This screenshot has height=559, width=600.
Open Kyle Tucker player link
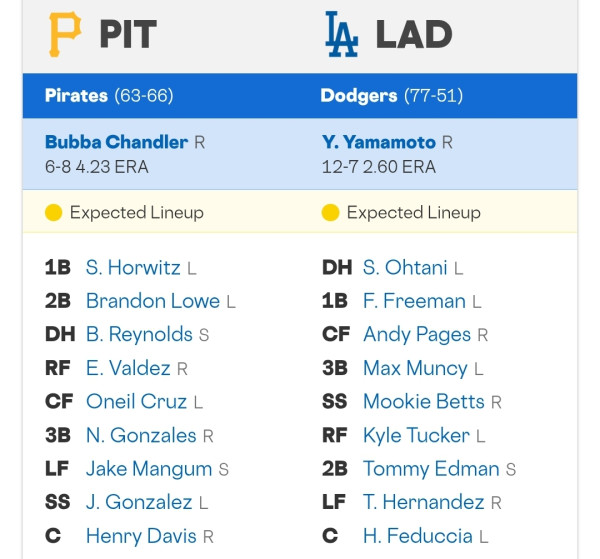point(416,435)
